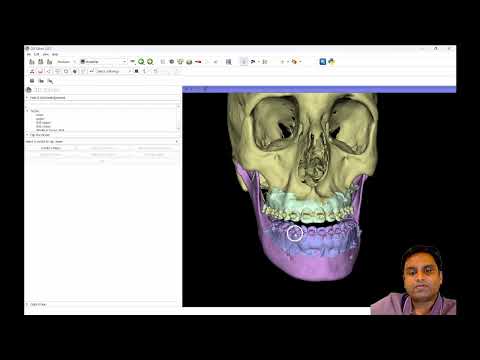Open the view layout selector icon
The width and height of the screenshot is (480, 360).
pyautogui.click(x=229, y=62)
